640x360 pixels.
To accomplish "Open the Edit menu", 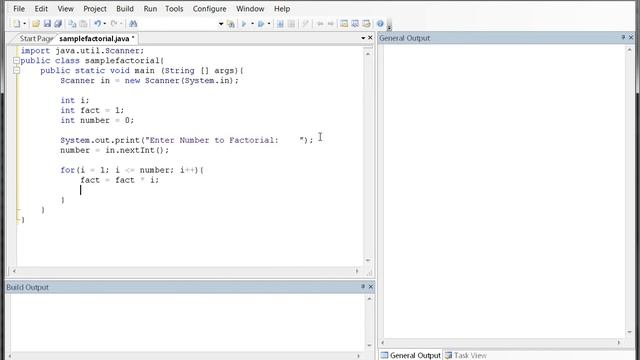I will tap(41, 9).
